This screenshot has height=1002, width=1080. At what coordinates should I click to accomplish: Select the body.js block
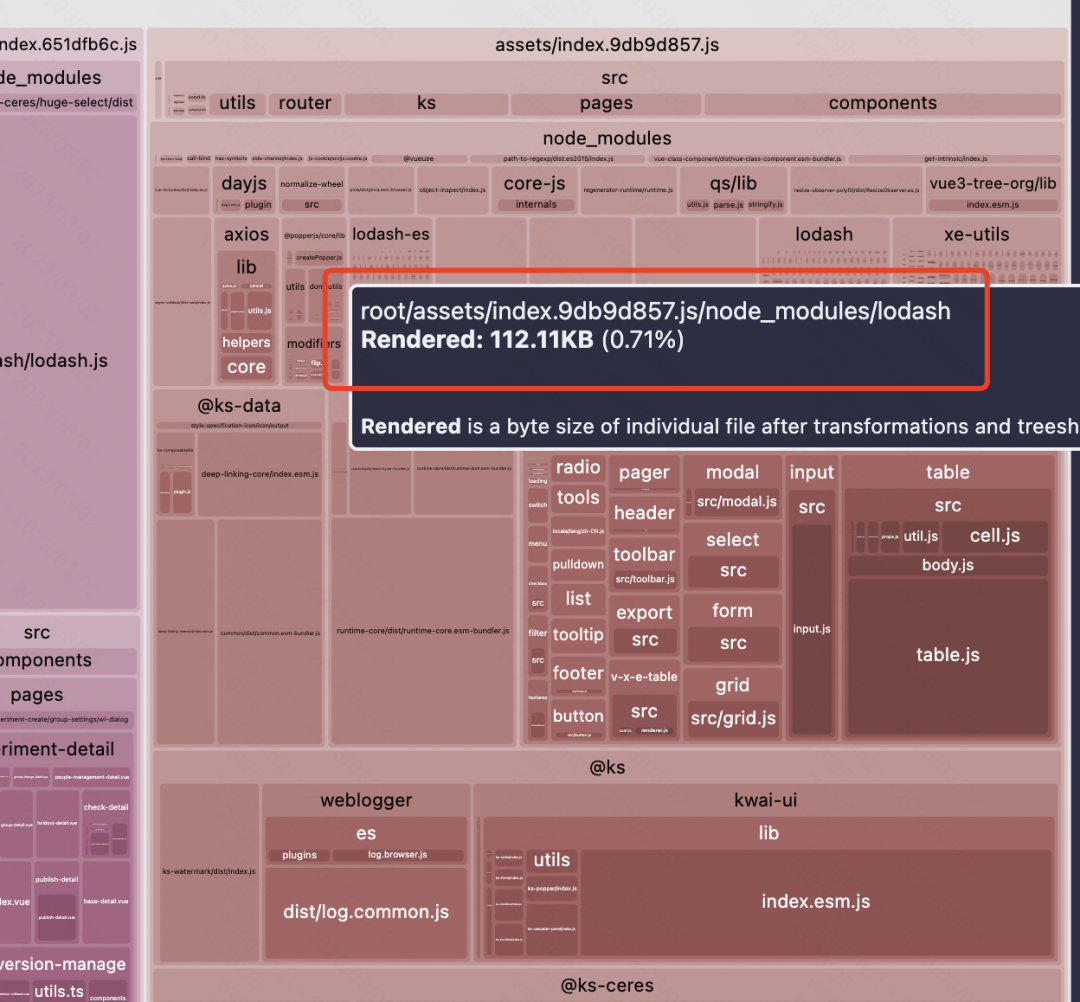(x=948, y=565)
